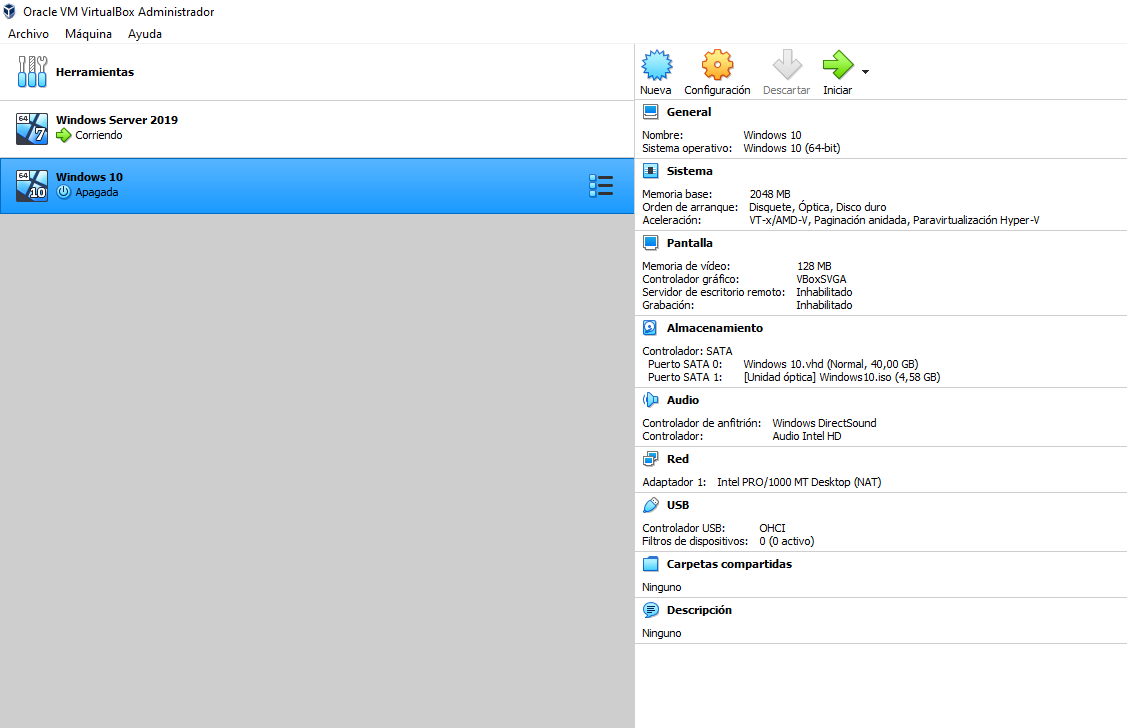The height and width of the screenshot is (728, 1127).
Task: Click the OHCI USB controller value
Action: coord(772,528)
